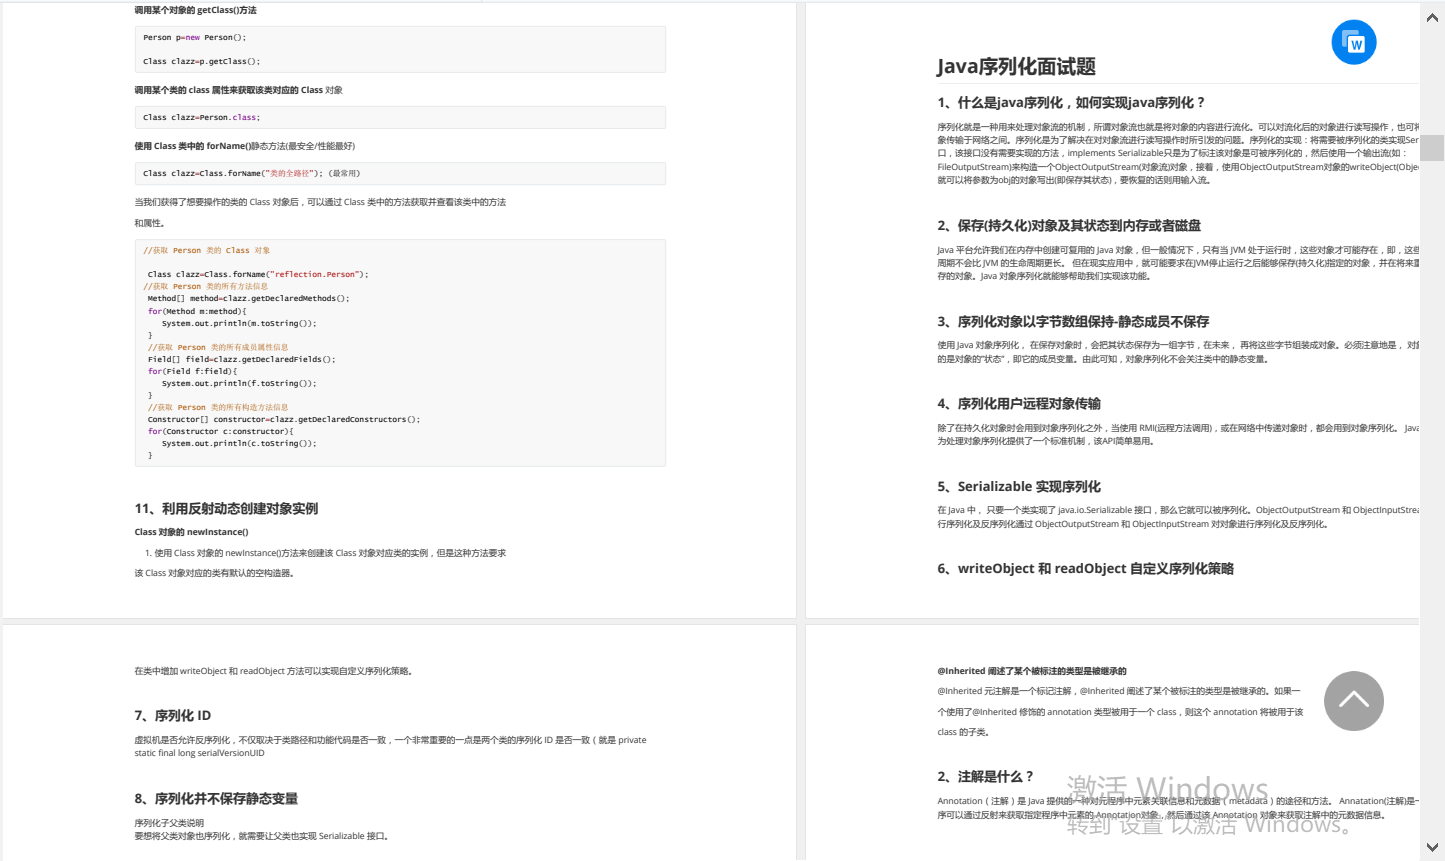
Task: Click code line "System.out.println(m.toString());"
Action: pyautogui.click(x=239, y=323)
